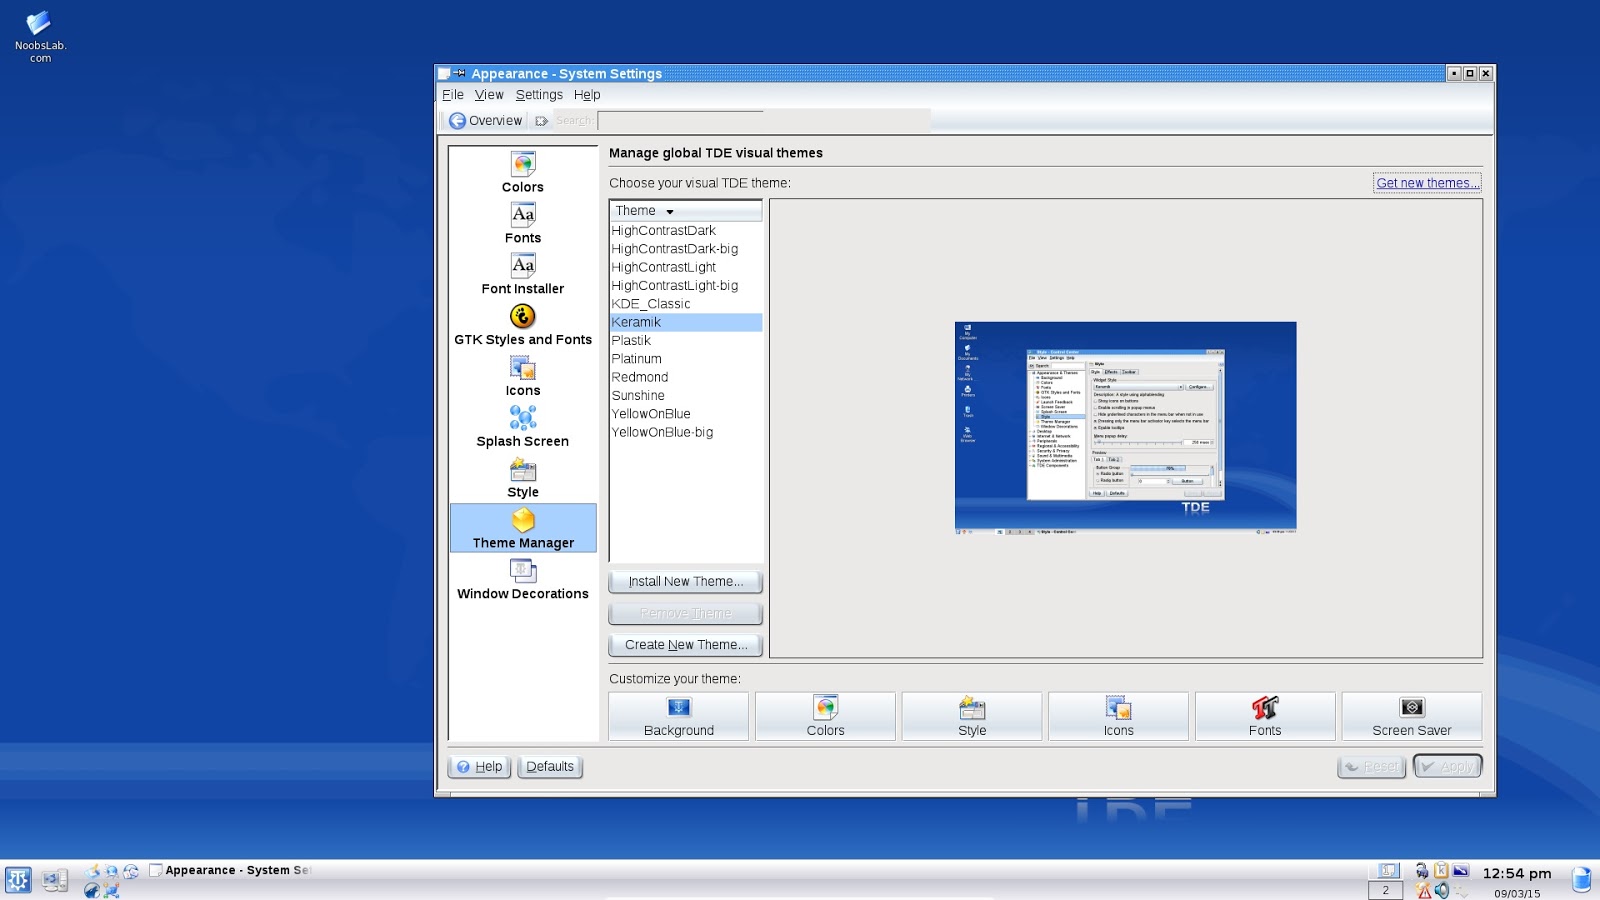This screenshot has width=1600, height=900.
Task: Open the TDE menu launcher
Action: coord(16,879)
